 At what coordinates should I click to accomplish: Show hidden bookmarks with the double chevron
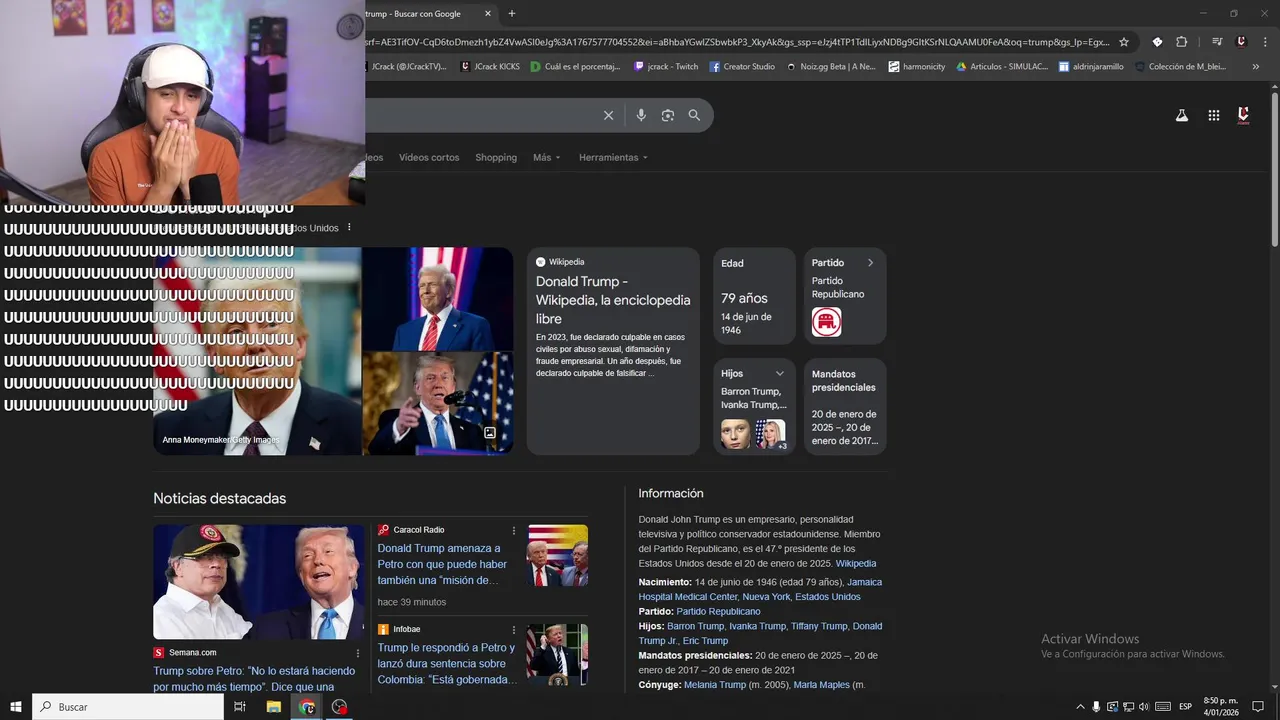[1256, 67]
